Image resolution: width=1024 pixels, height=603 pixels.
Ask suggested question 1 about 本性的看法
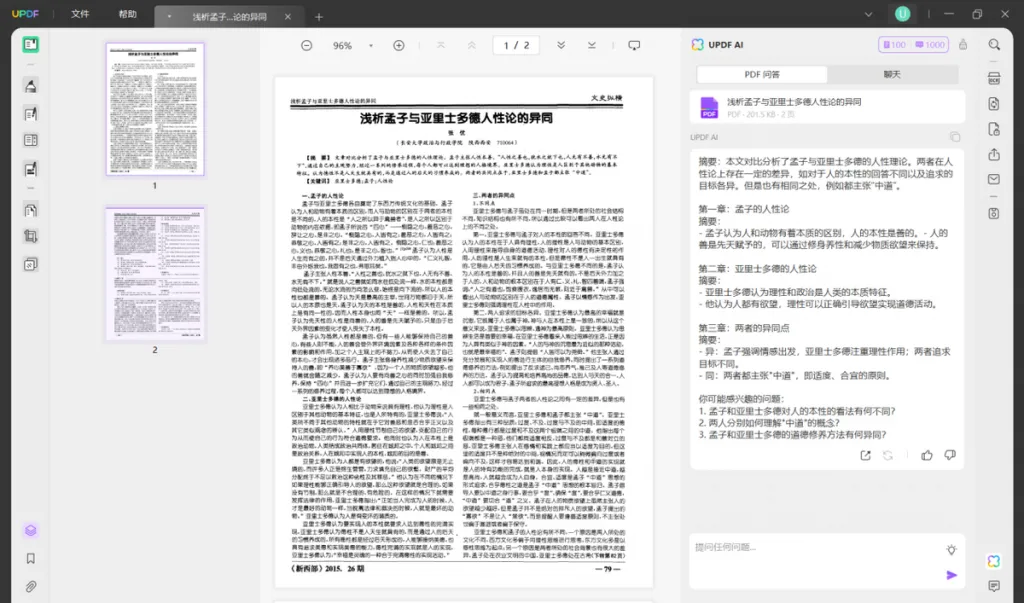click(797, 411)
